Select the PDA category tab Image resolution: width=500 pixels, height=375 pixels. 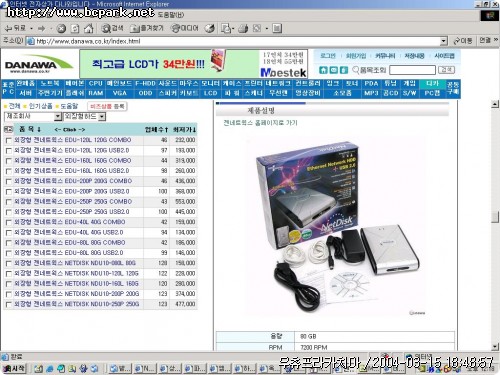[371, 83]
